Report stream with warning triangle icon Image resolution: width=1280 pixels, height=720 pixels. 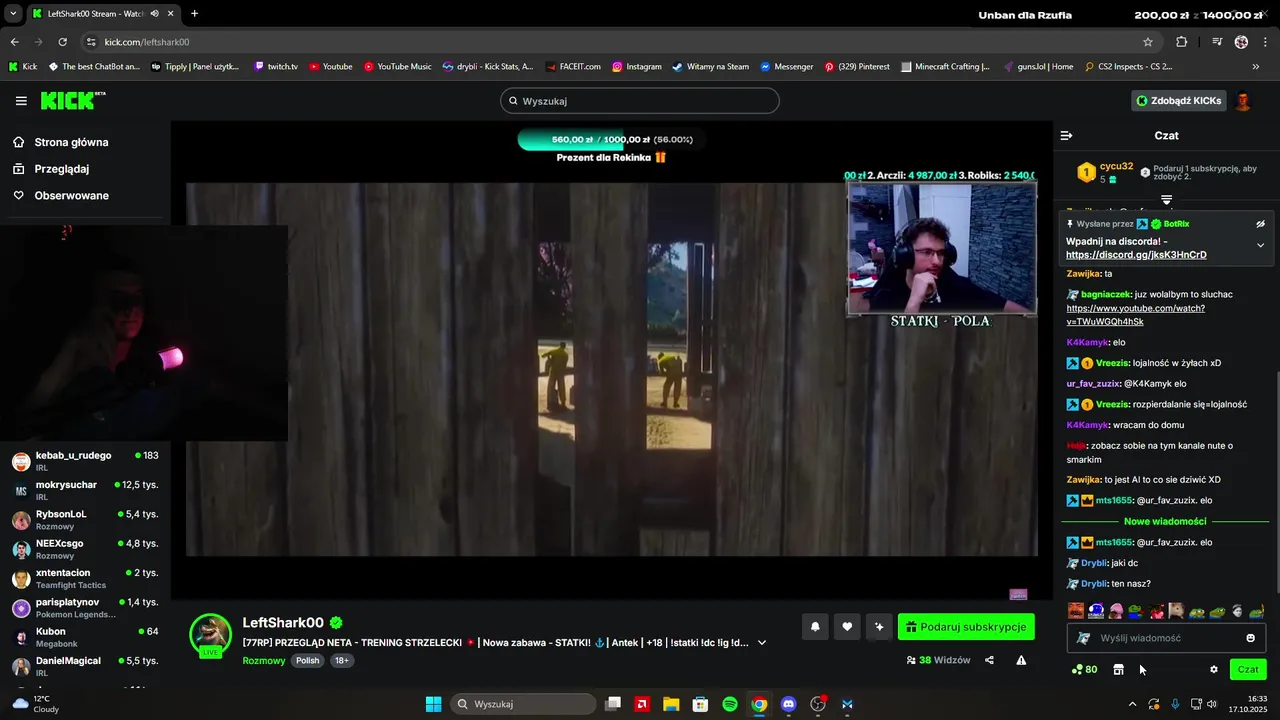[x=1021, y=660]
